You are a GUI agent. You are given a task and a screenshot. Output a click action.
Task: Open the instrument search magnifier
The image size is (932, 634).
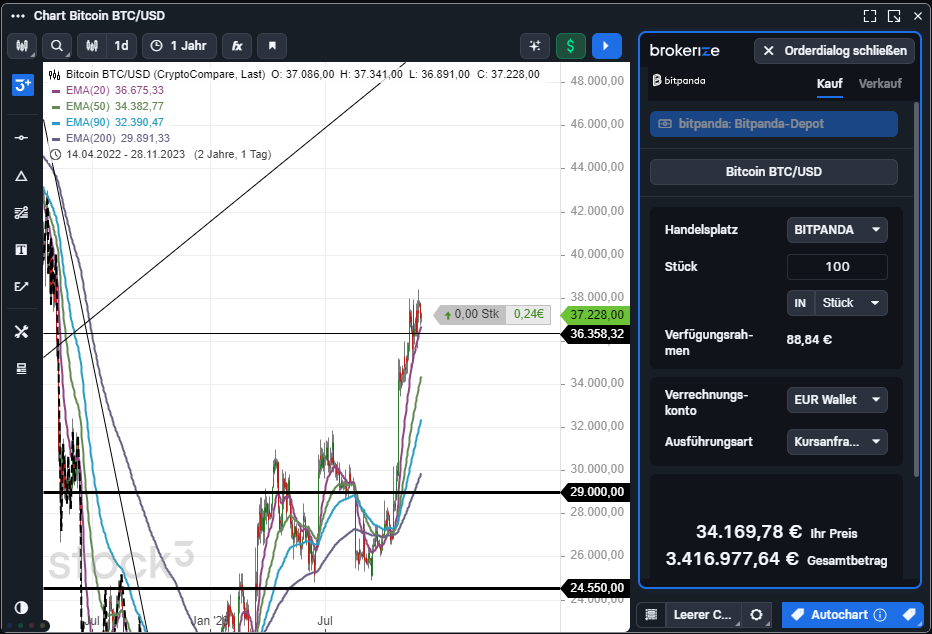(x=57, y=46)
